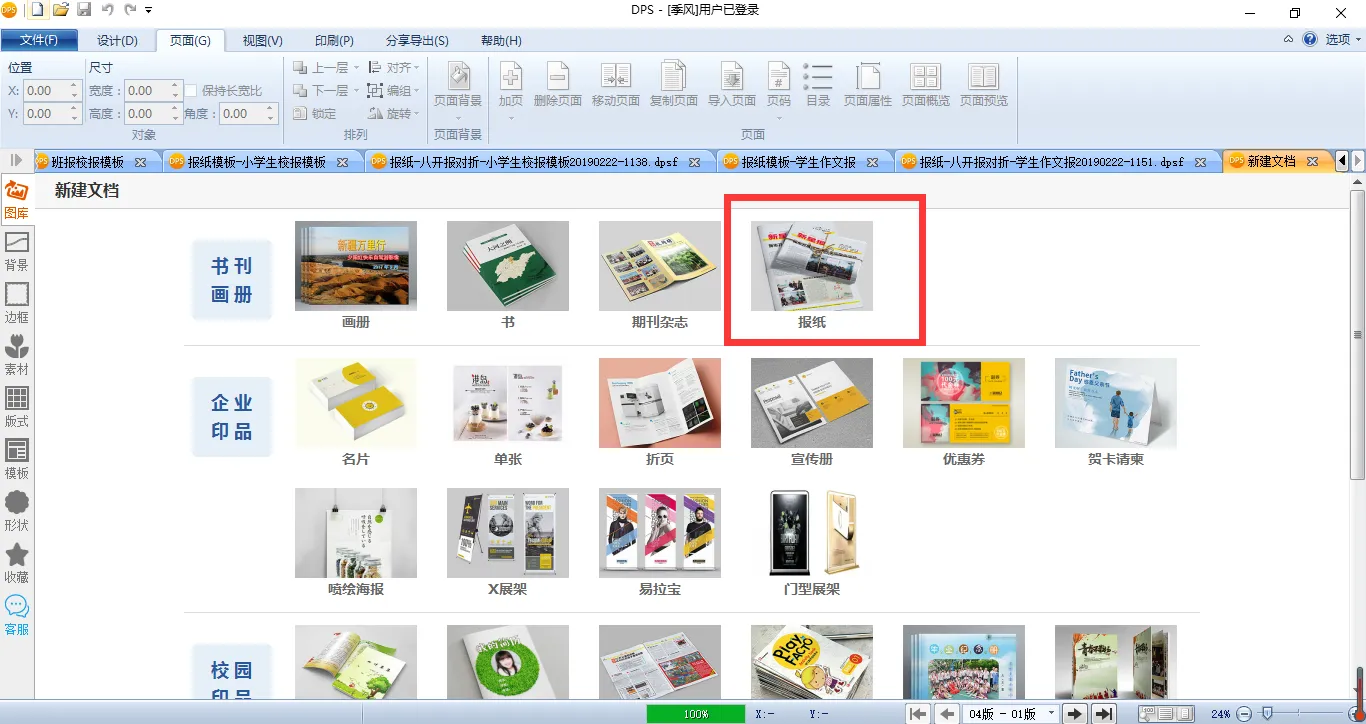Close the 新建文档 document tab
The width and height of the screenshot is (1366, 724).
click(x=1312, y=162)
